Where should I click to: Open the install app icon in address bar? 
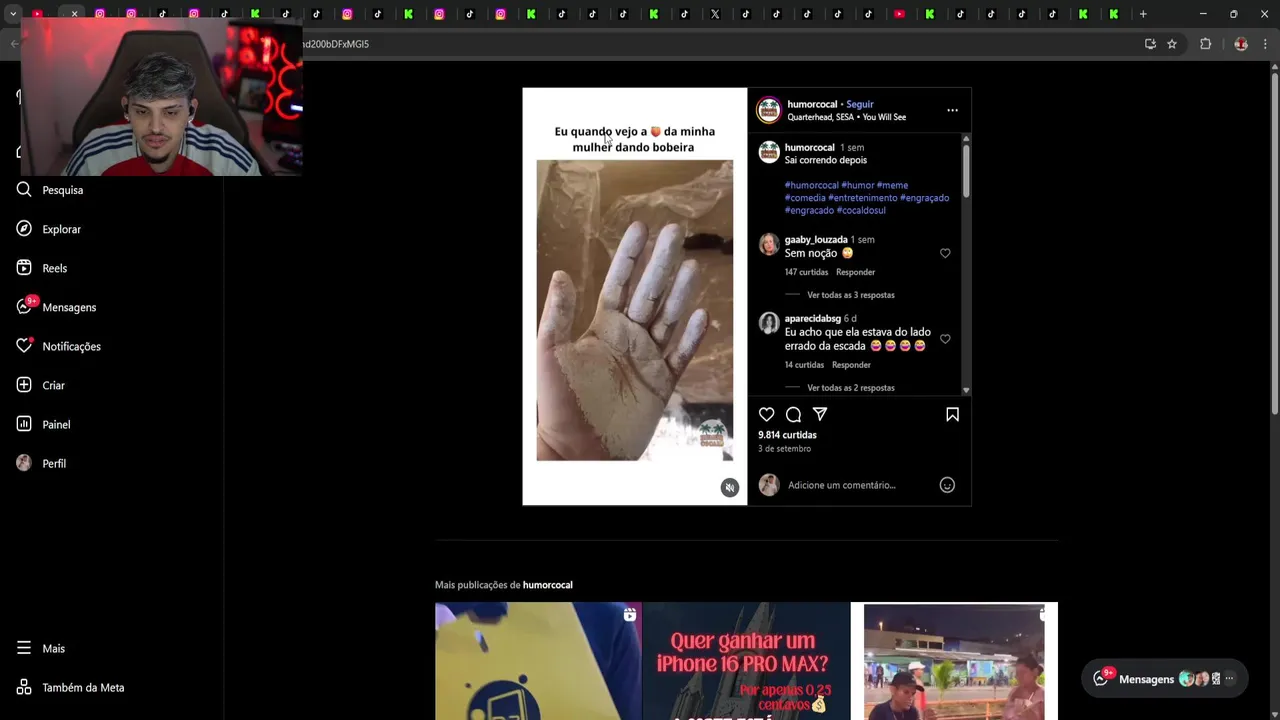coord(1150,44)
